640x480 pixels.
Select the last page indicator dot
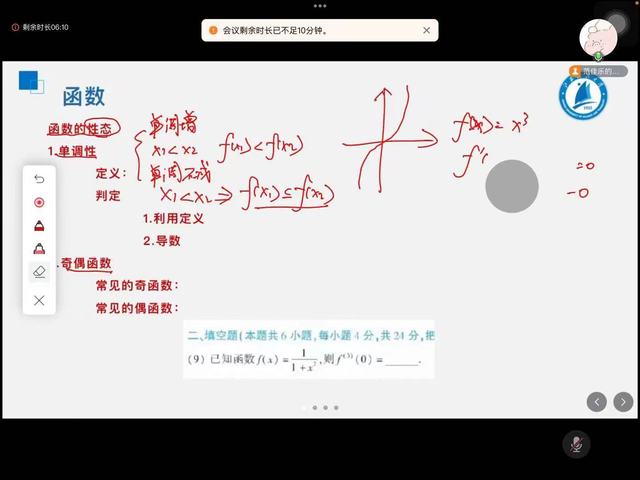(x=336, y=408)
